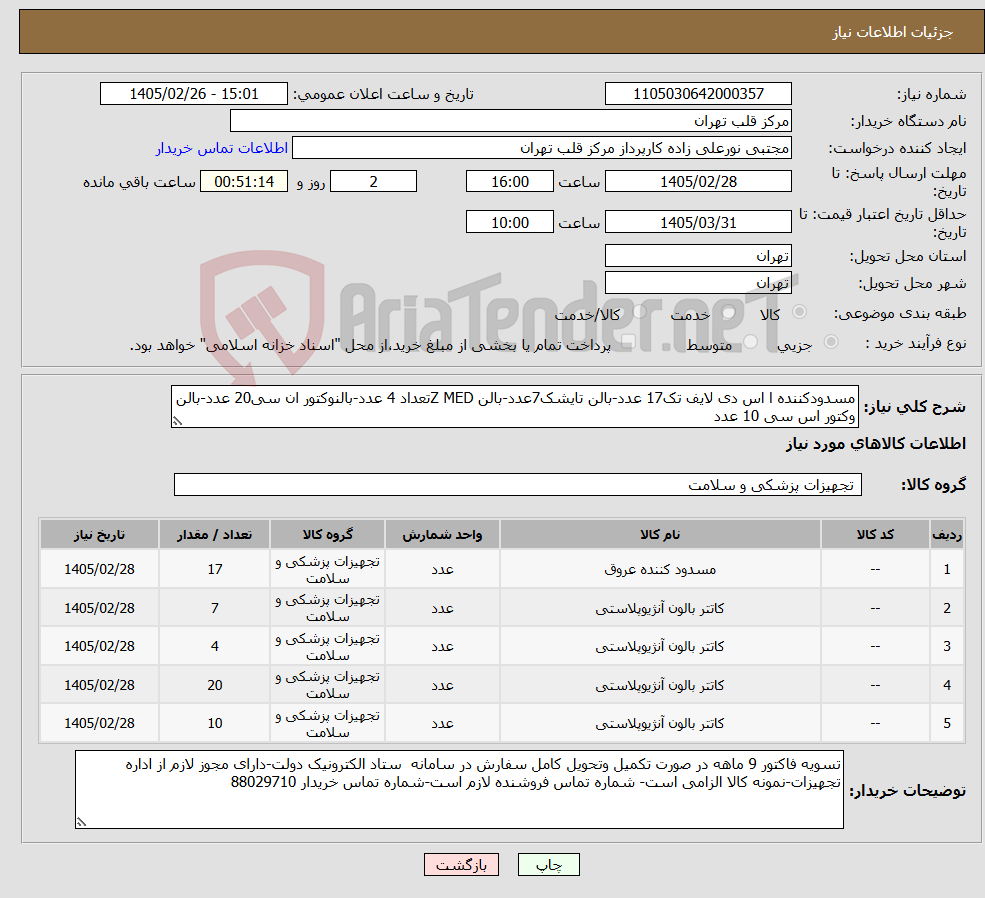Image resolution: width=985 pixels, height=898 pixels.
Task: Click the response deadline date 1405/02/28 field
Action: click(x=698, y=181)
